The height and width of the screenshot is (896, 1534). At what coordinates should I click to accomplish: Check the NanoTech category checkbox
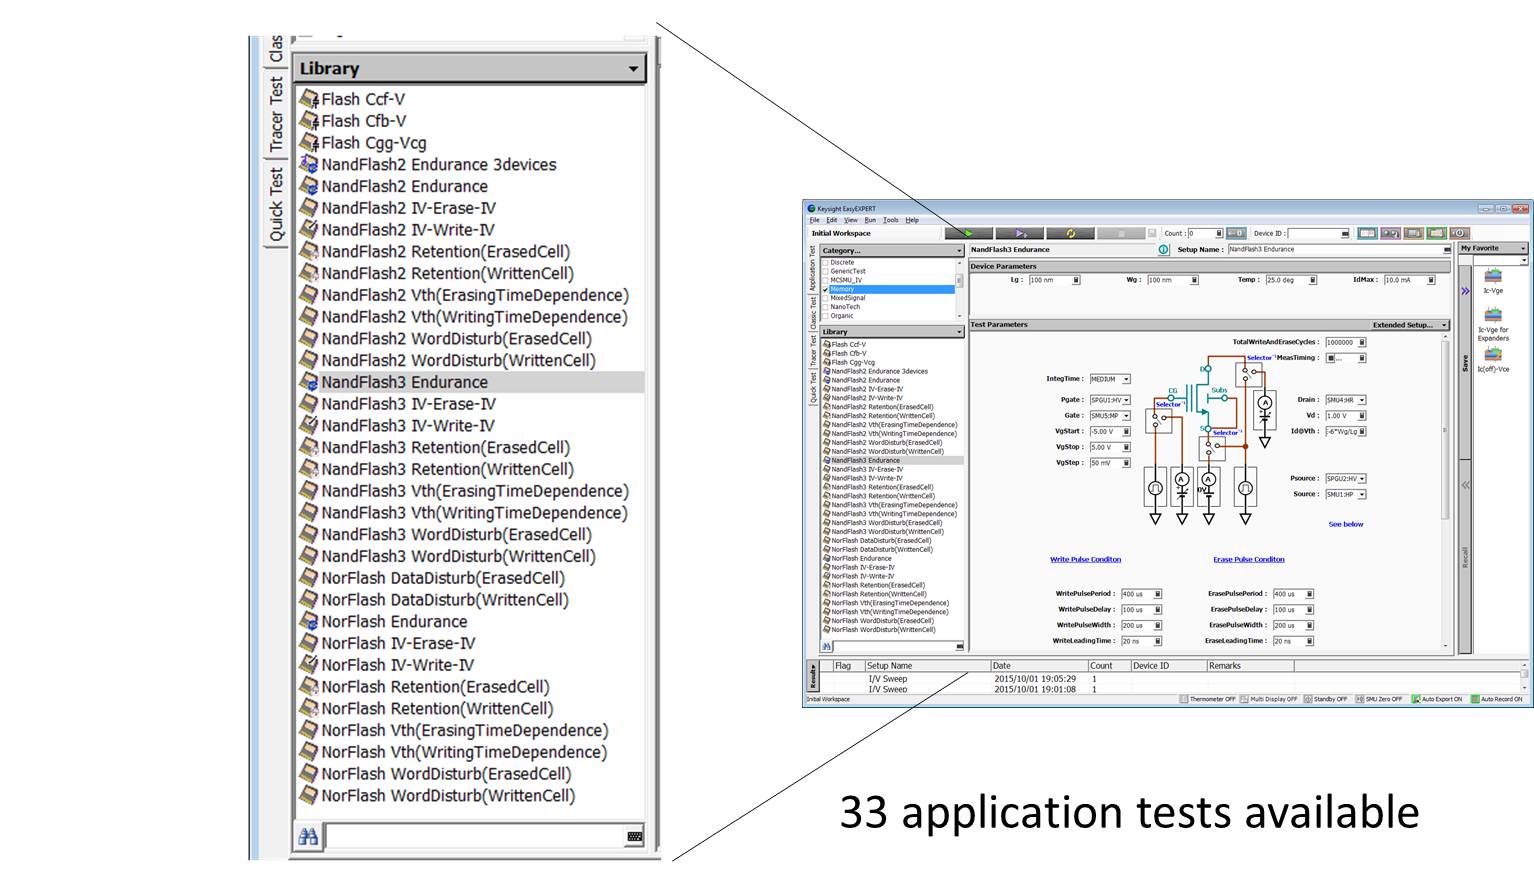(825, 306)
